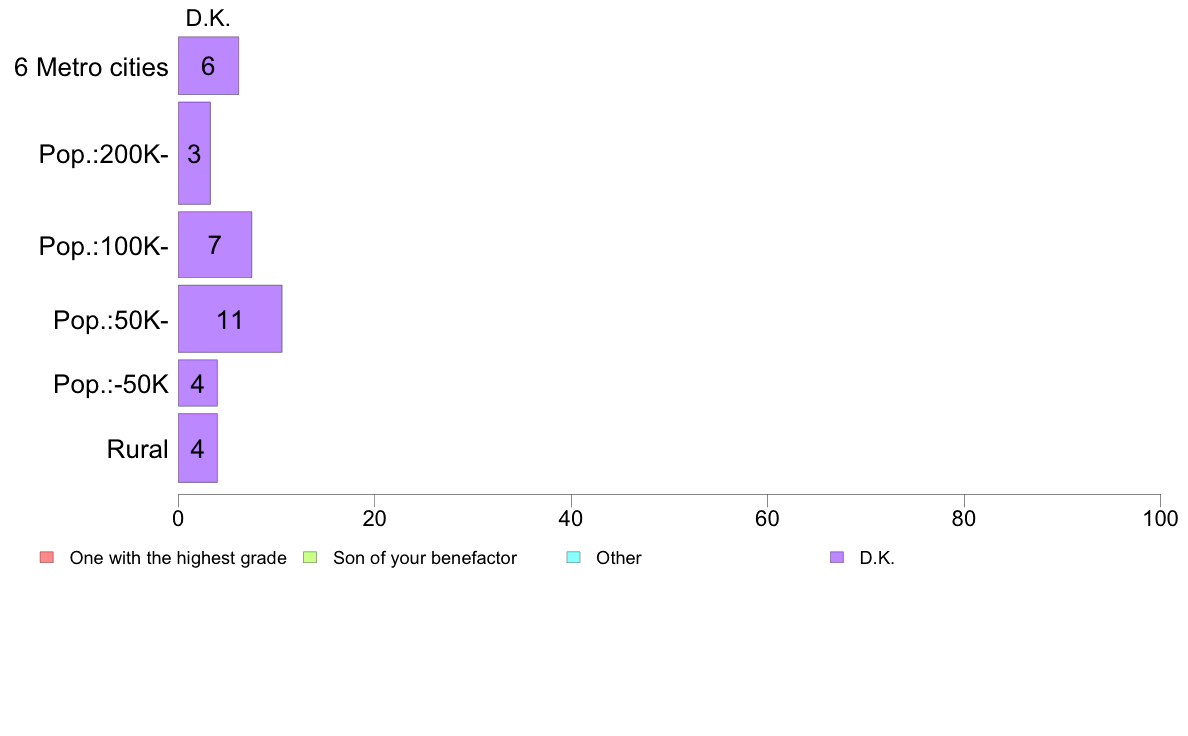The image size is (1188, 736).
Task: Select the 6 Metro cities bar
Action: (208, 66)
